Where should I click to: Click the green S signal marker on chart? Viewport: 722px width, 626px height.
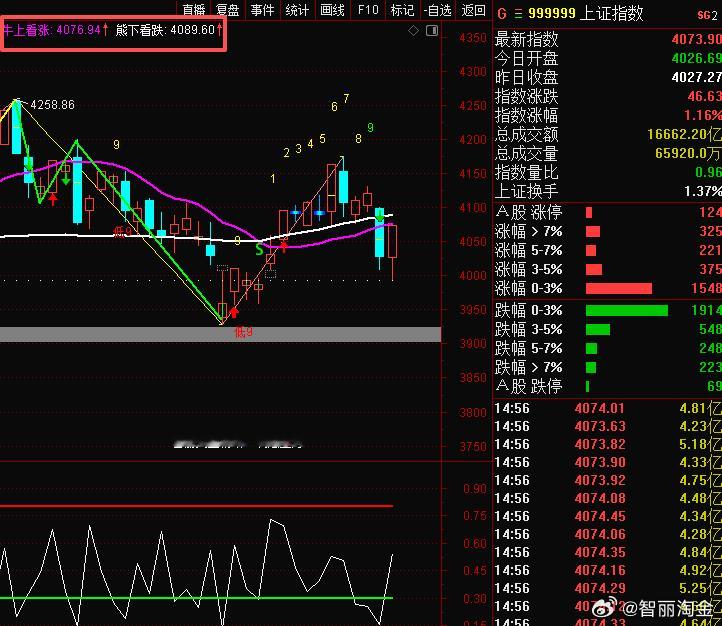coord(259,249)
